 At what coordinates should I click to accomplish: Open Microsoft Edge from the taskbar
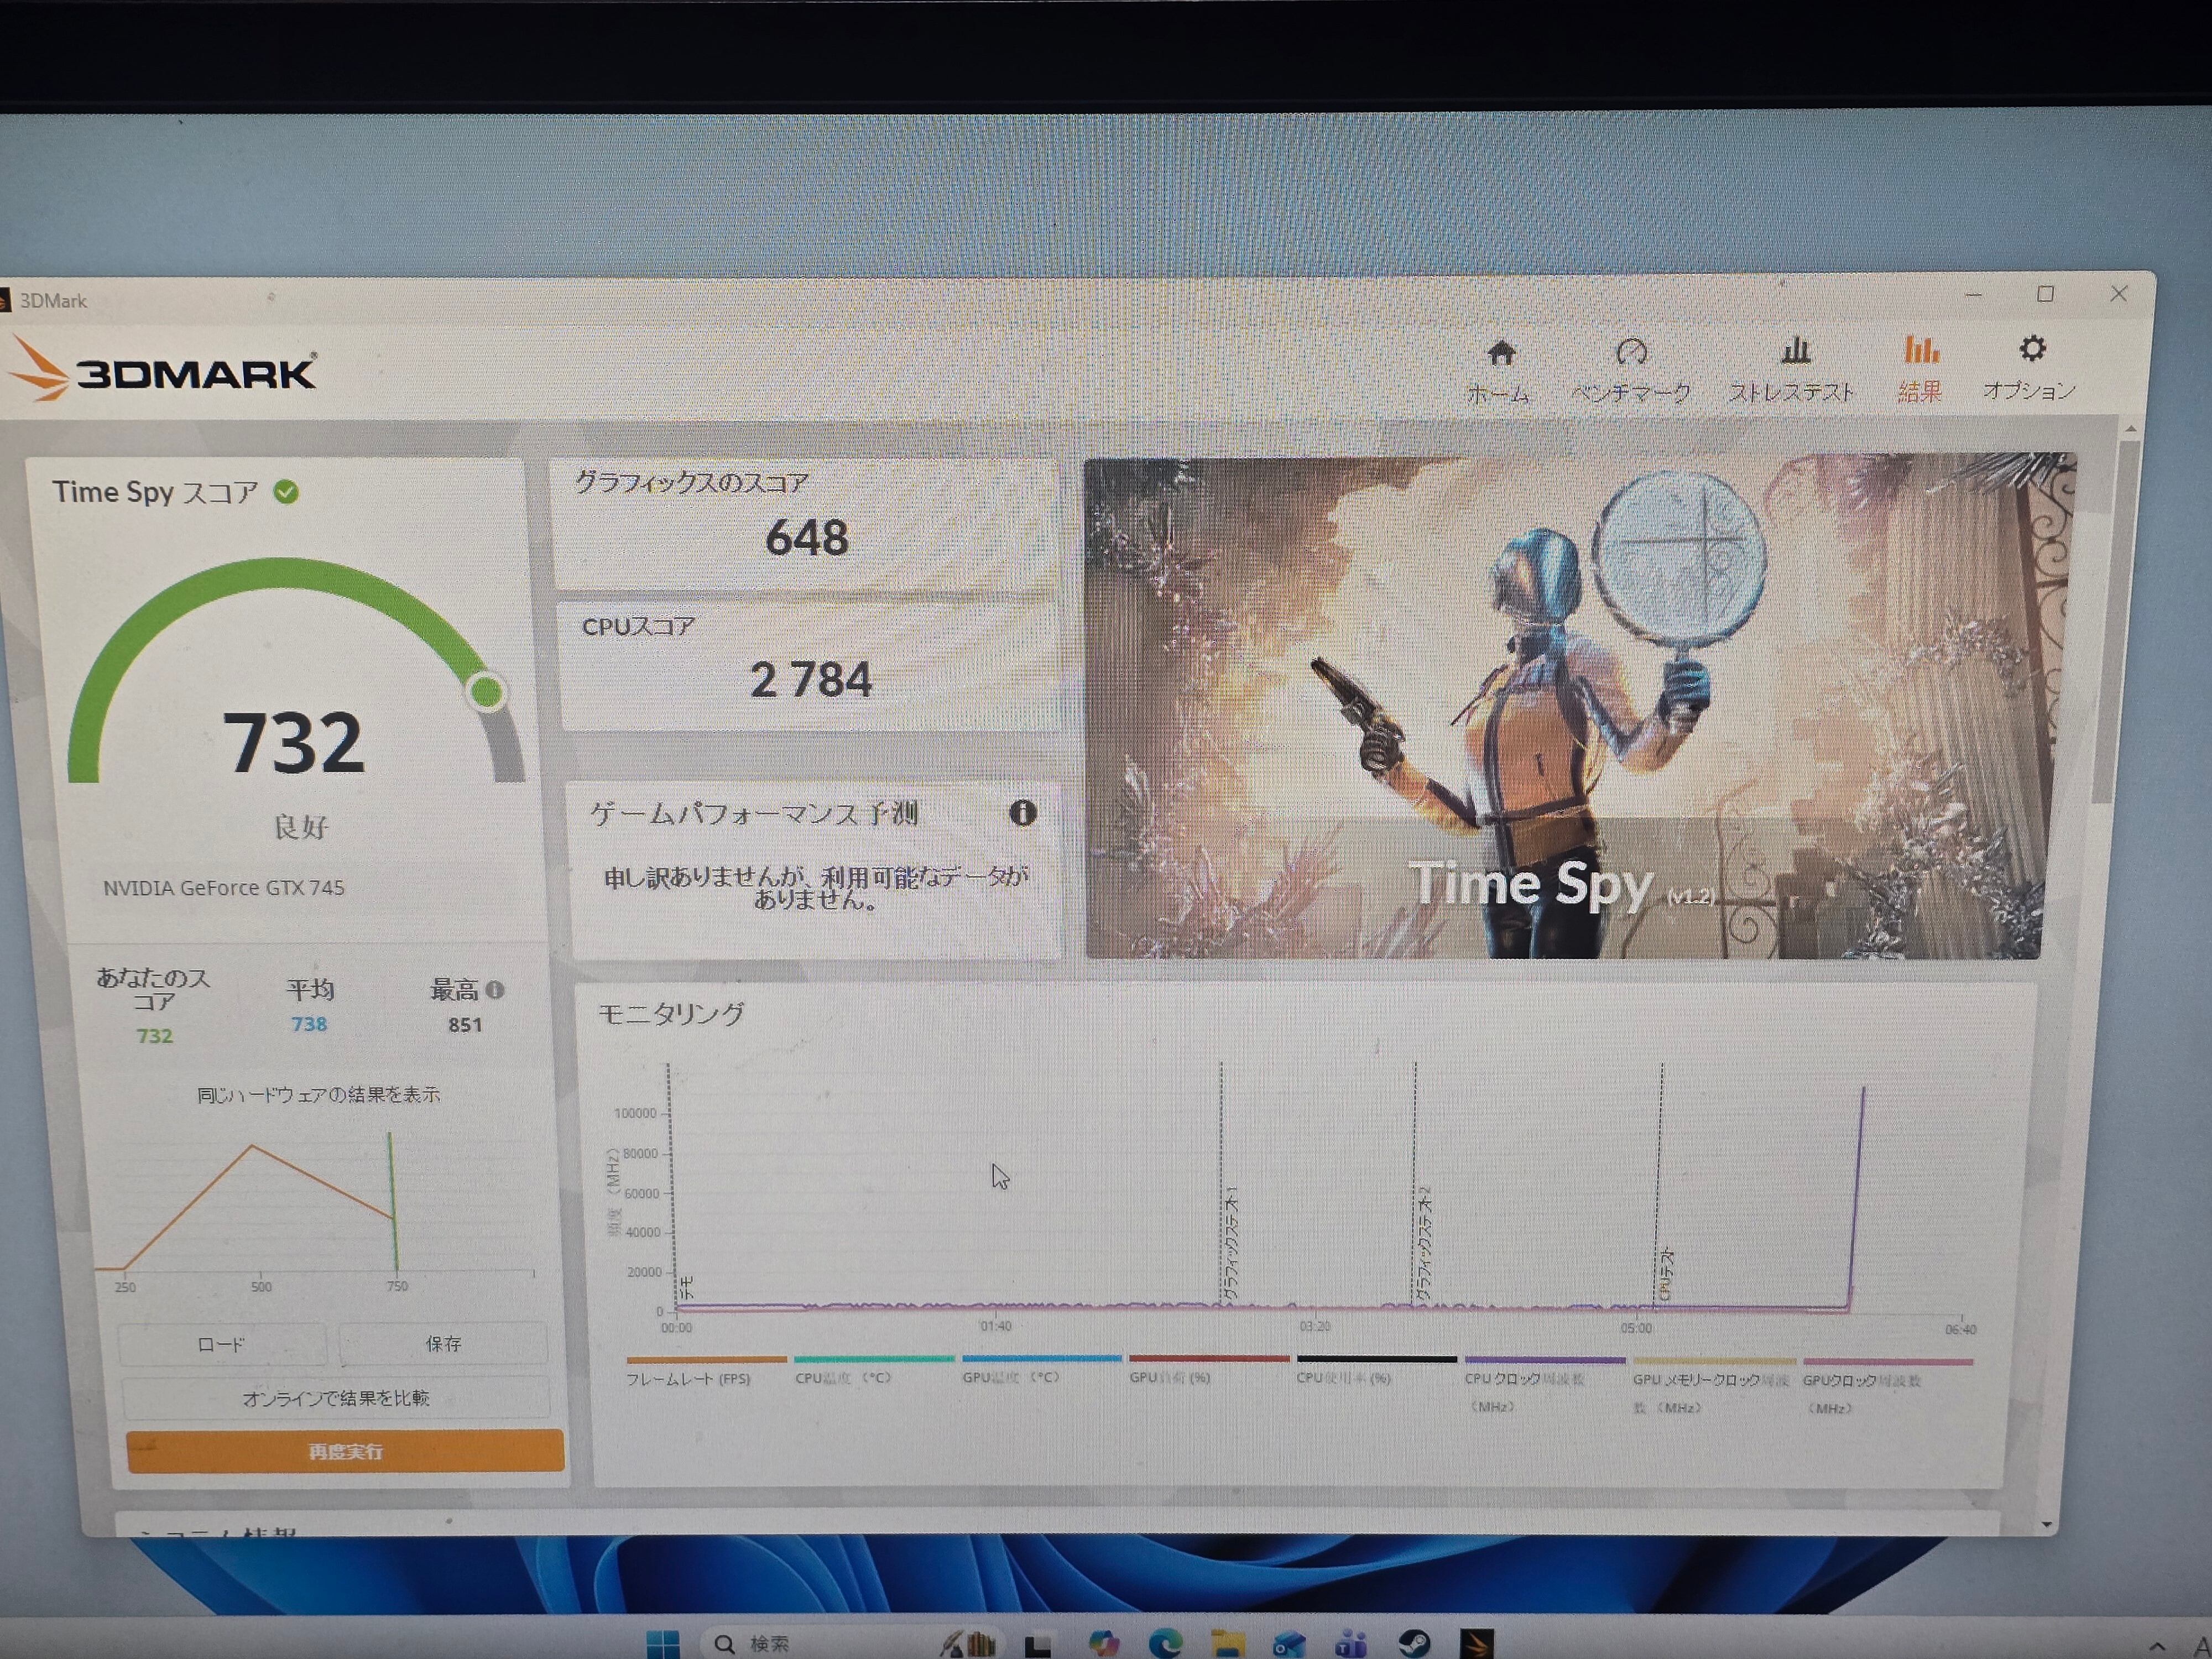(x=1165, y=1643)
